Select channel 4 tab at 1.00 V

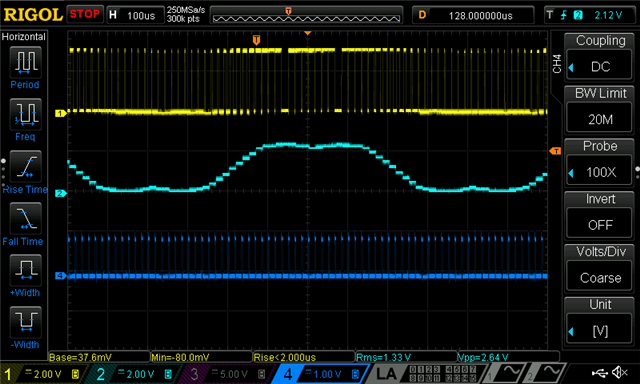[x=321, y=374]
